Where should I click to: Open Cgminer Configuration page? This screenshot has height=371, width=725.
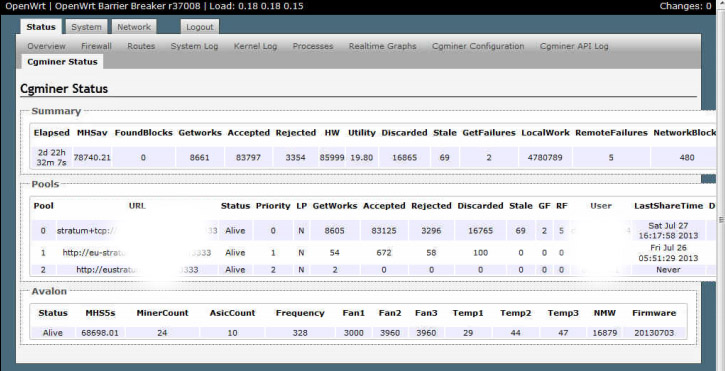click(478, 46)
